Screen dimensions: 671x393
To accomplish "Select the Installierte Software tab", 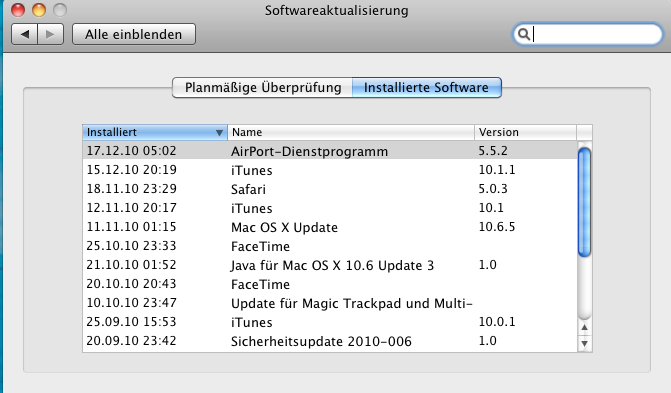I will pyautogui.click(x=426, y=88).
